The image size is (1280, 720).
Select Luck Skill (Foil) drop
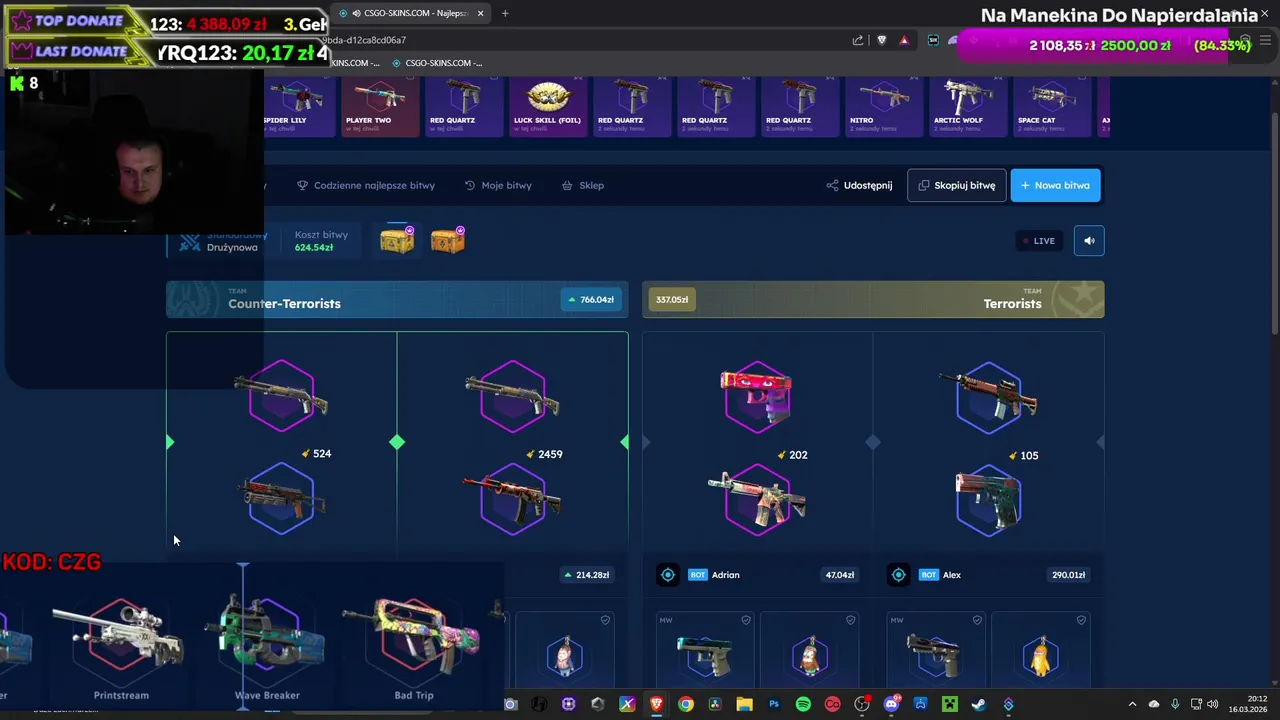pyautogui.click(x=548, y=107)
